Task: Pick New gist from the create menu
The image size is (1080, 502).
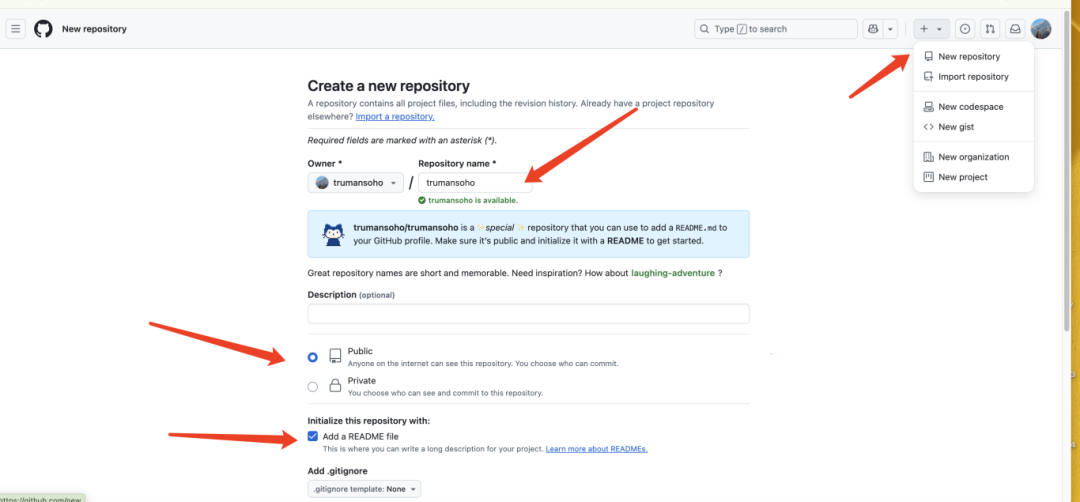Action: [955, 127]
